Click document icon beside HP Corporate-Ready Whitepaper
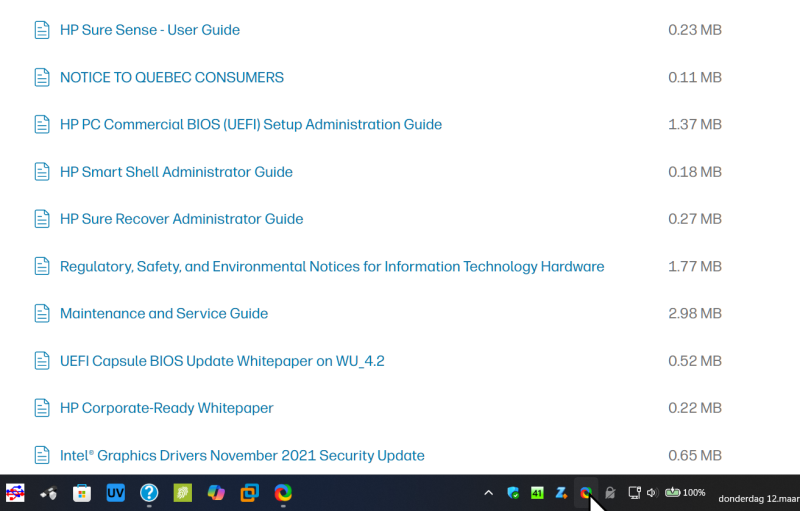 [x=42, y=408]
